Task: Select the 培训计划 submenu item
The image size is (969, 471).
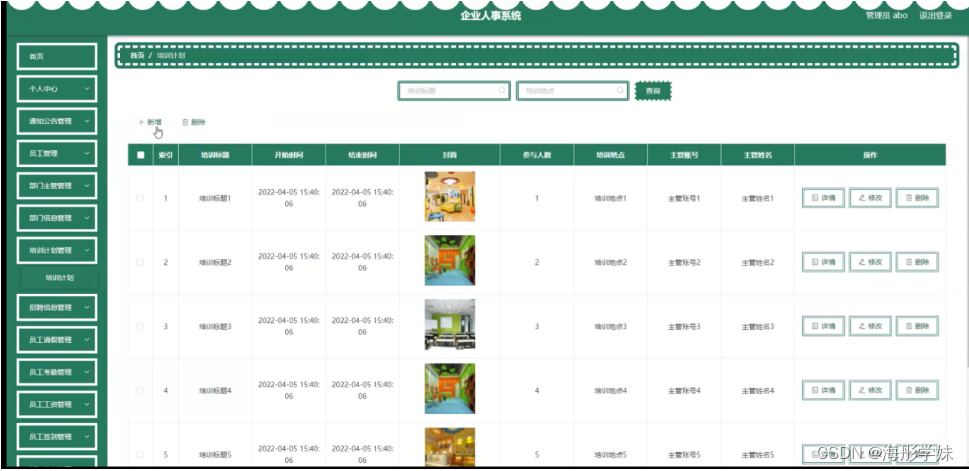Action: point(59,278)
